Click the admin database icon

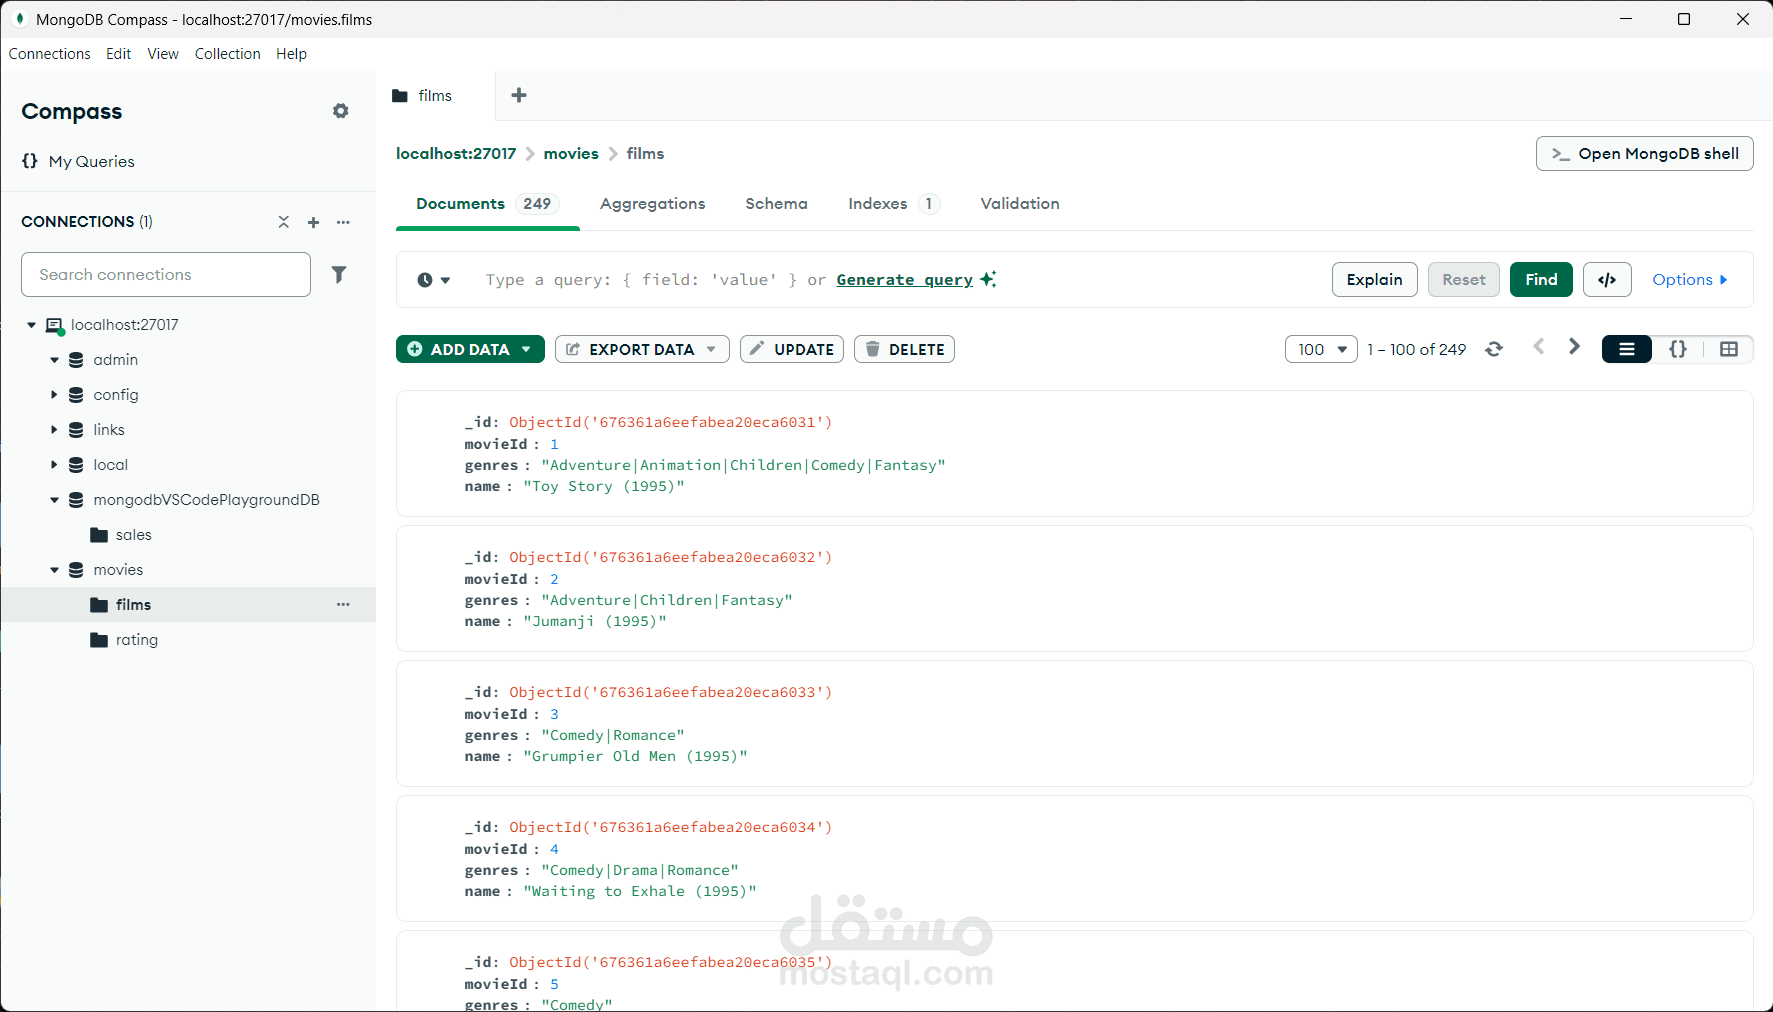point(76,360)
